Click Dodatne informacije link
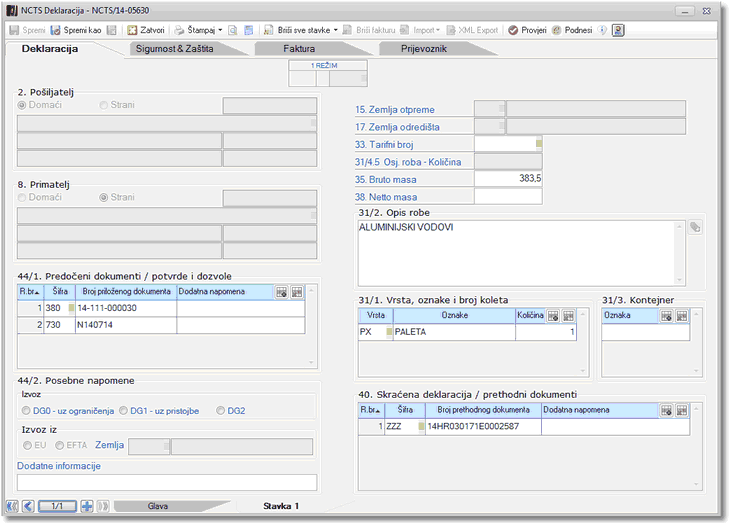The width and height of the screenshot is (731, 526). point(59,466)
